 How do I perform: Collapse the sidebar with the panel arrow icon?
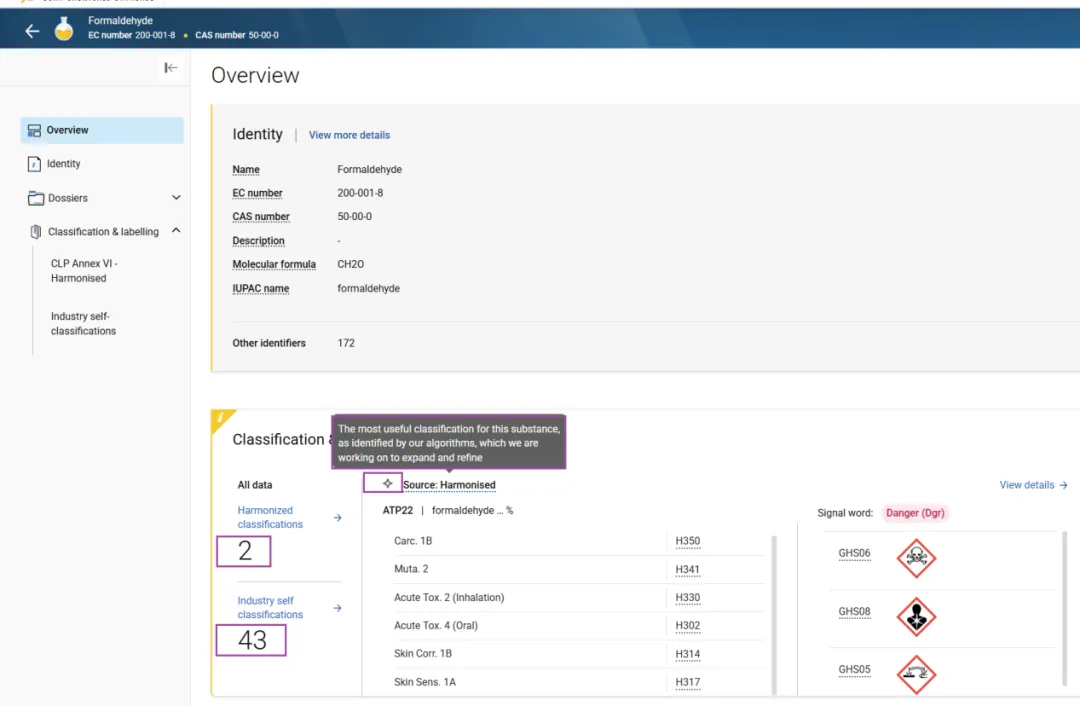tap(171, 68)
